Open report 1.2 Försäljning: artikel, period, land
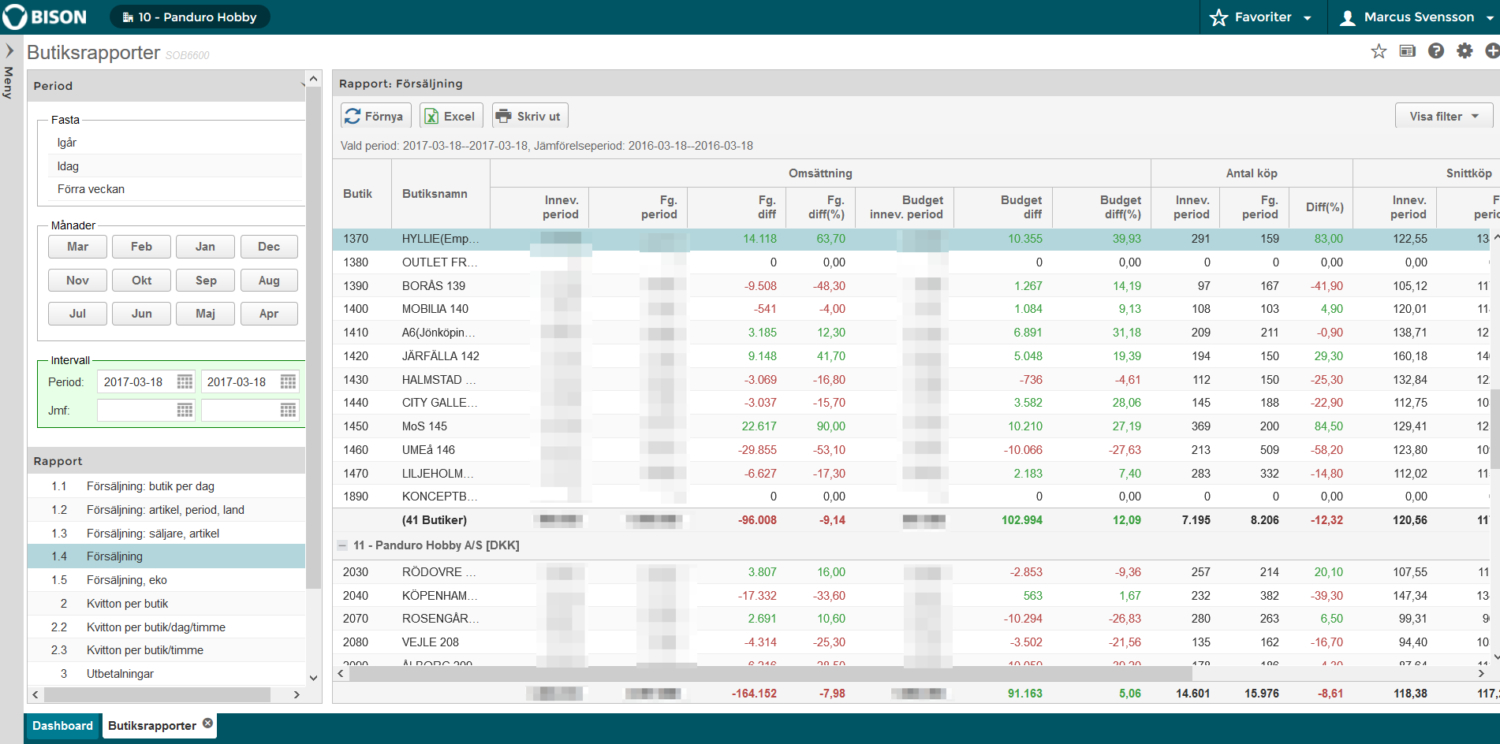This screenshot has height=744, width=1500. [x=166, y=509]
